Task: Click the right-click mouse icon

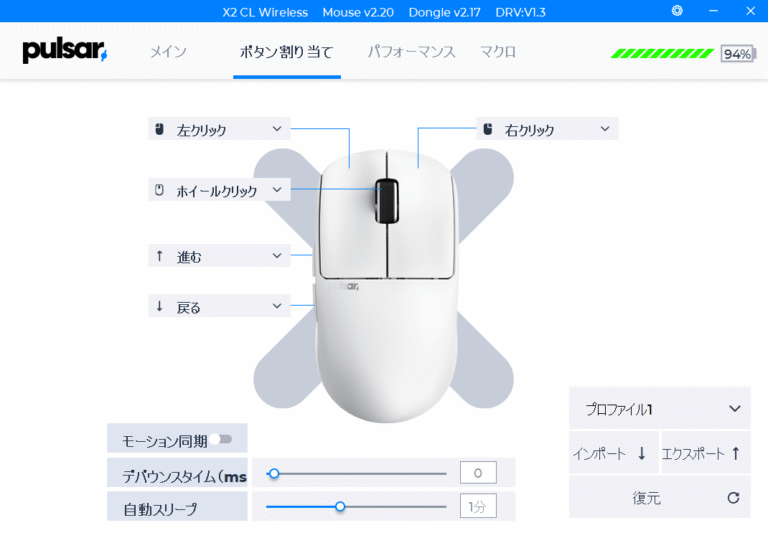Action: pyautogui.click(x=487, y=129)
